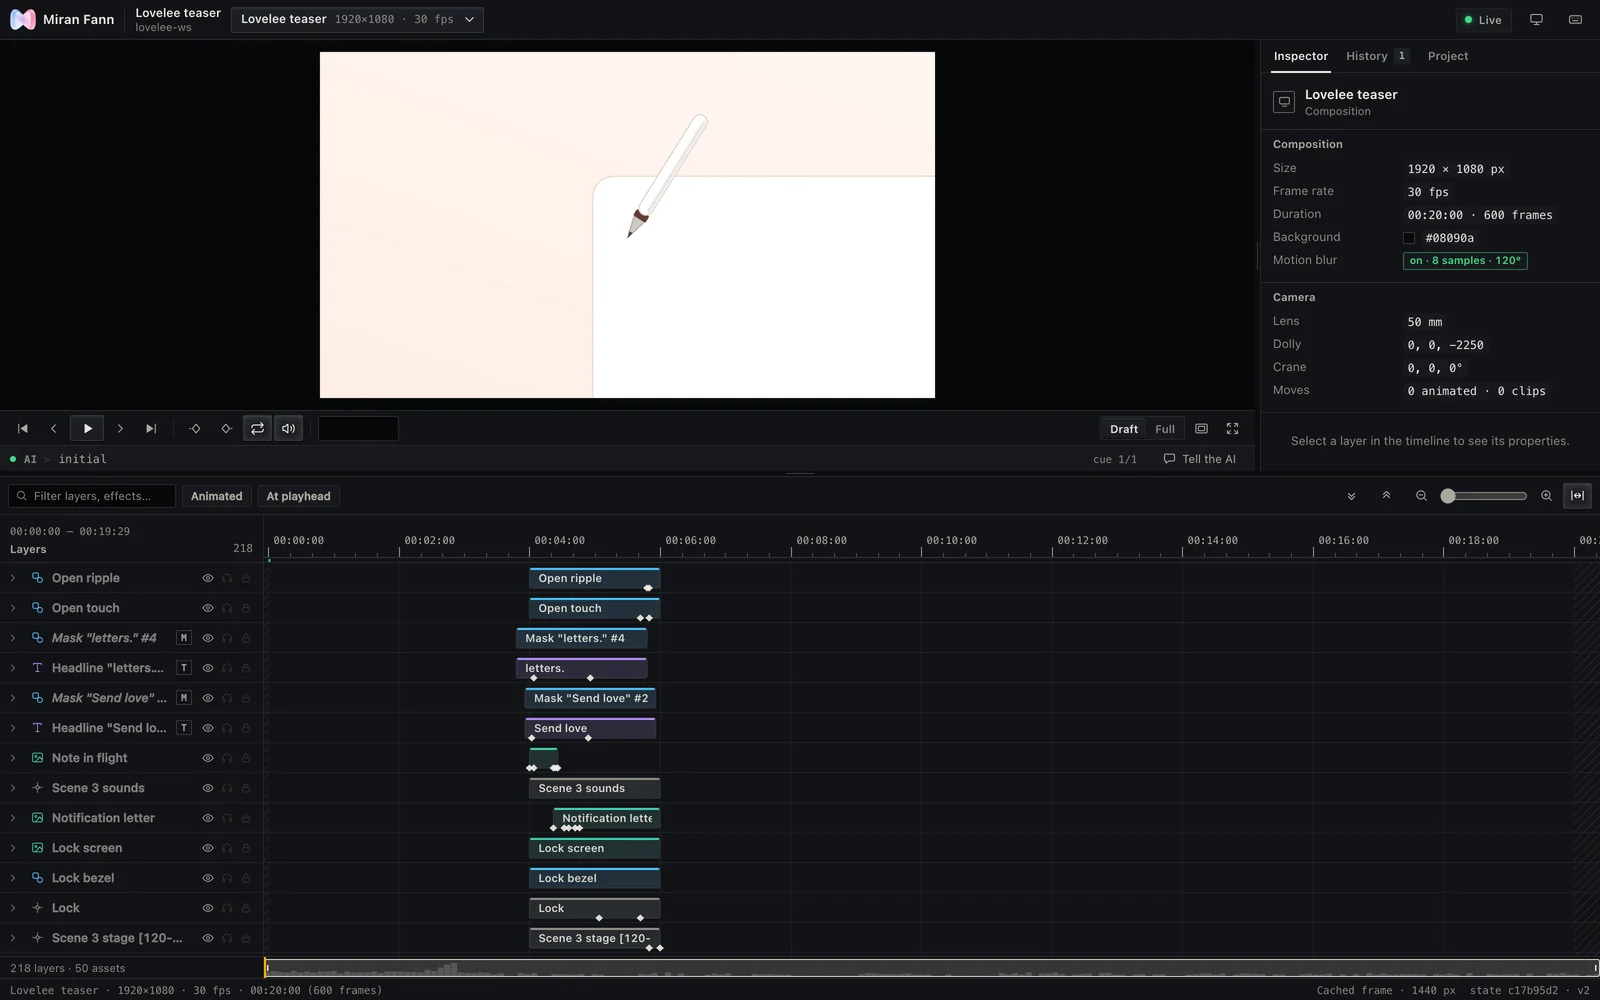
Task: Open the monitor display icon near Live
Action: coord(1536,20)
